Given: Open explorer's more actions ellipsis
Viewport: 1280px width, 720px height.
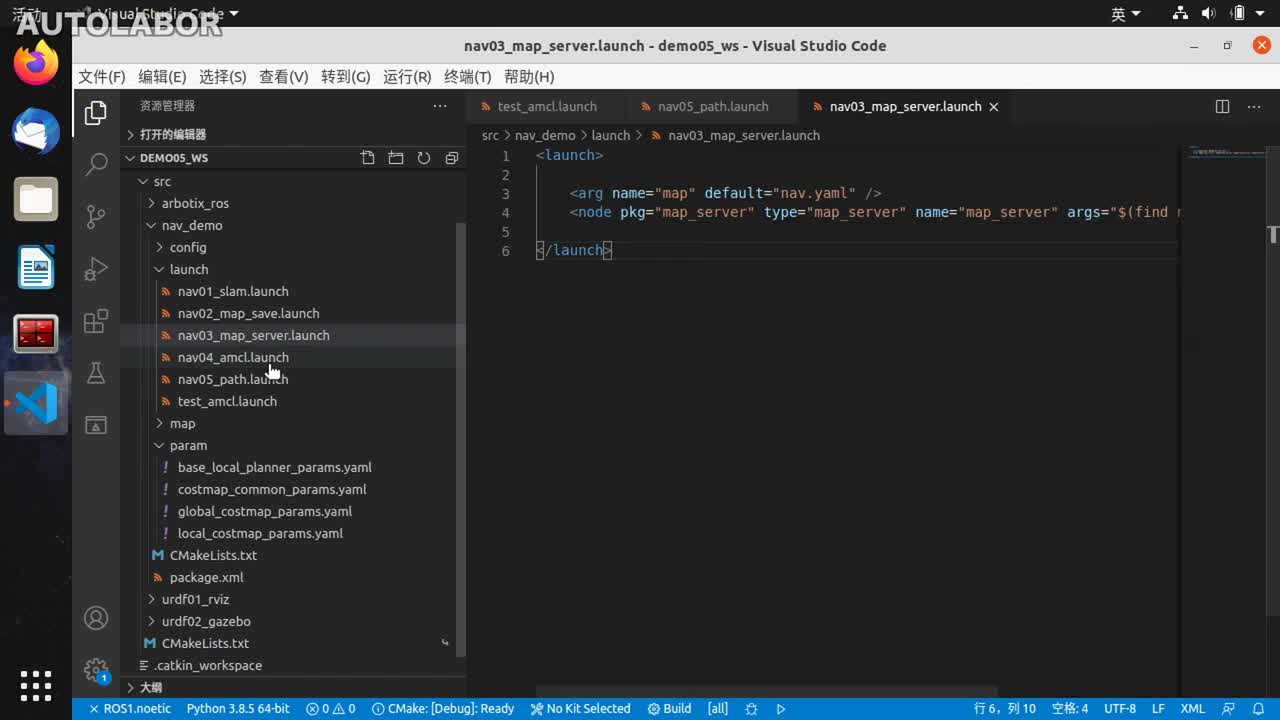Looking at the screenshot, I should [x=440, y=106].
